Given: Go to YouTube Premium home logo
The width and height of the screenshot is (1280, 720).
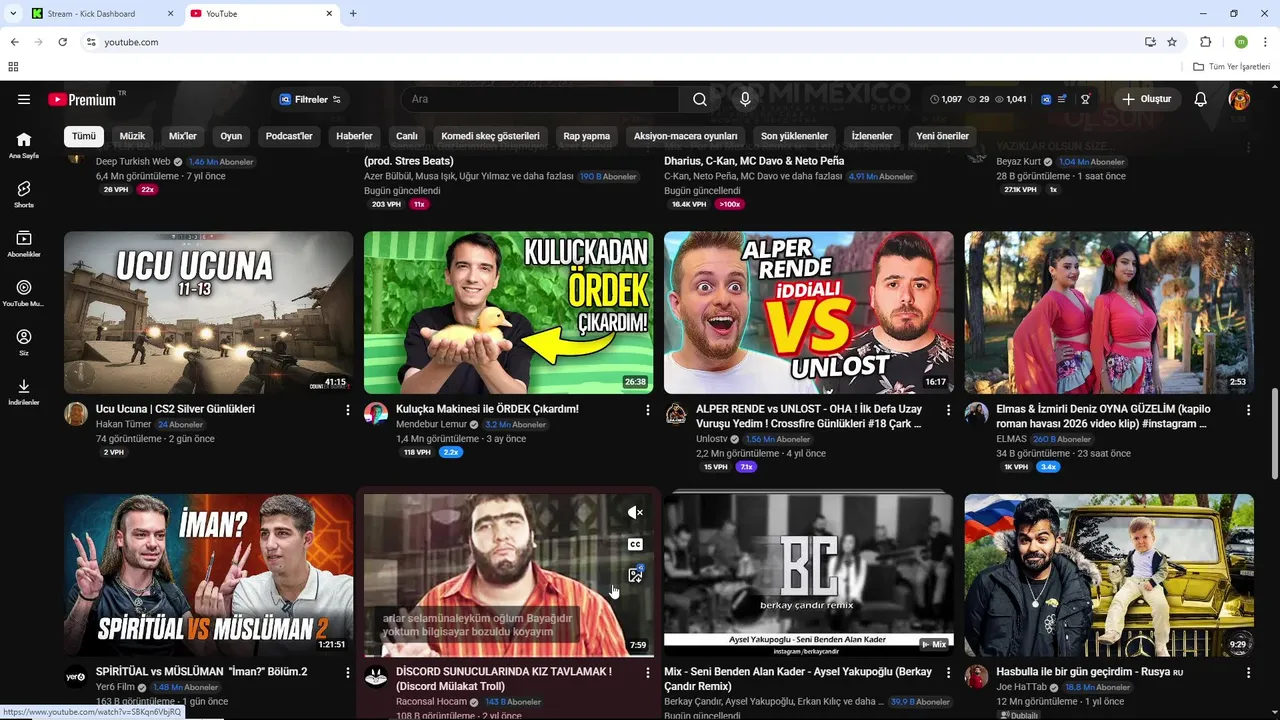Looking at the screenshot, I should tap(82, 99).
